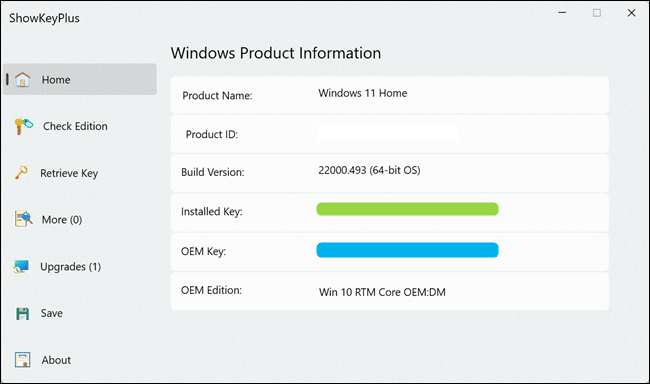Screen dimensions: 650x384
Task: Click the build version 22000.493 text
Action: tap(342, 170)
